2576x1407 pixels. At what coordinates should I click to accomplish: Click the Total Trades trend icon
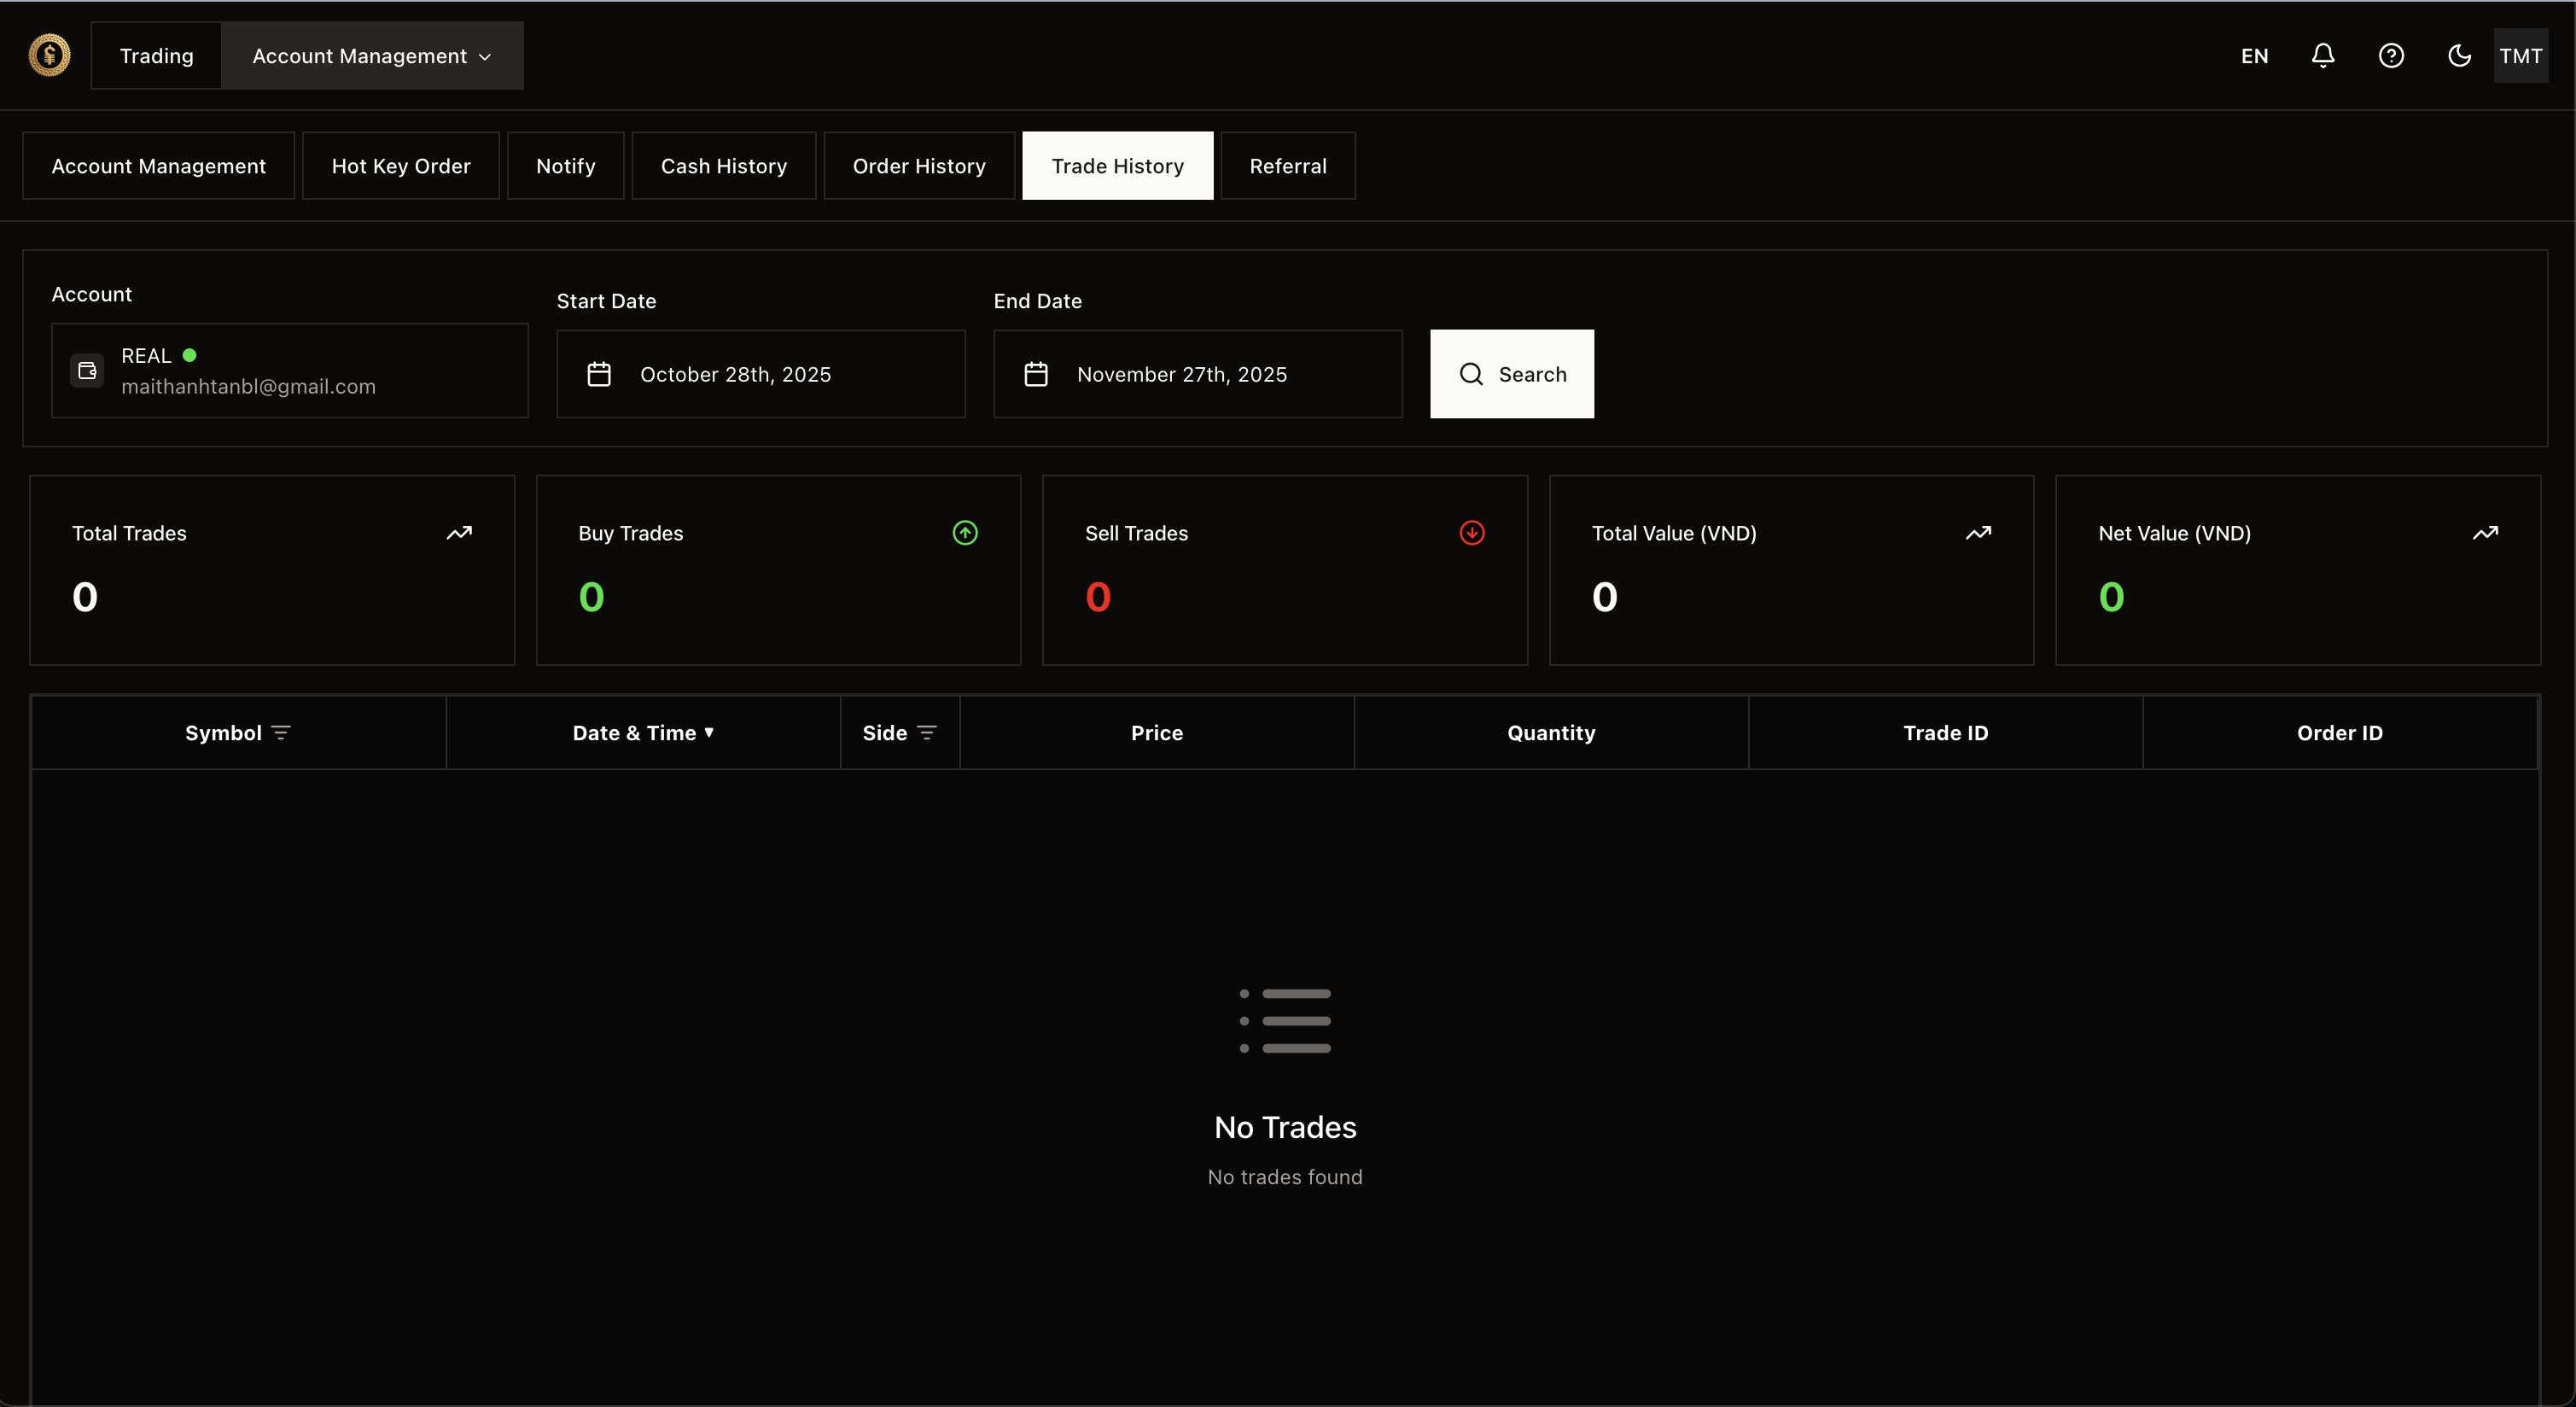[x=458, y=533]
